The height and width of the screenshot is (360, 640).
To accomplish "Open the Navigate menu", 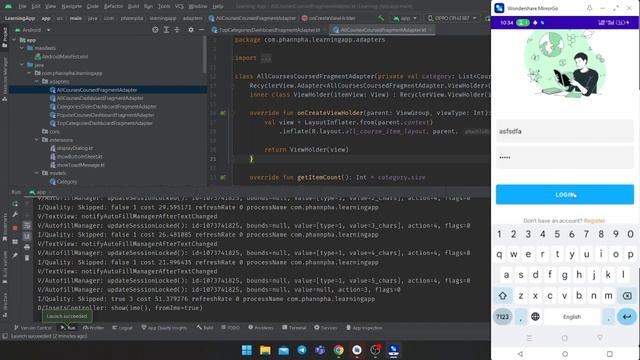I will [71, 6].
